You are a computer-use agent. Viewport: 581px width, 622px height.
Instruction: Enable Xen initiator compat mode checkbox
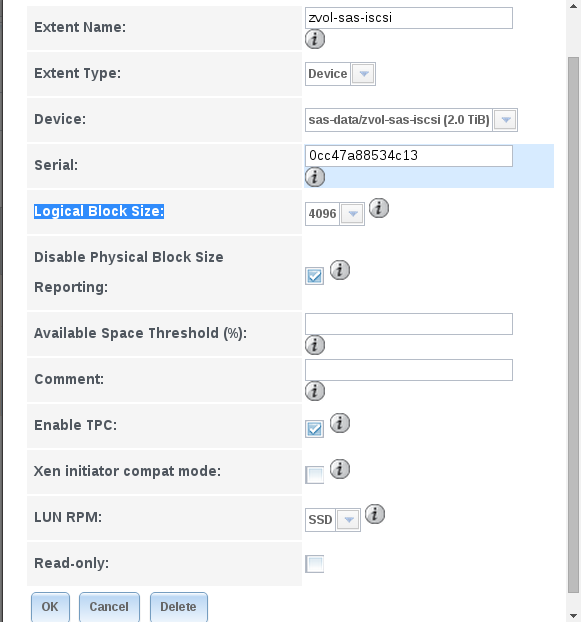[x=314, y=475]
